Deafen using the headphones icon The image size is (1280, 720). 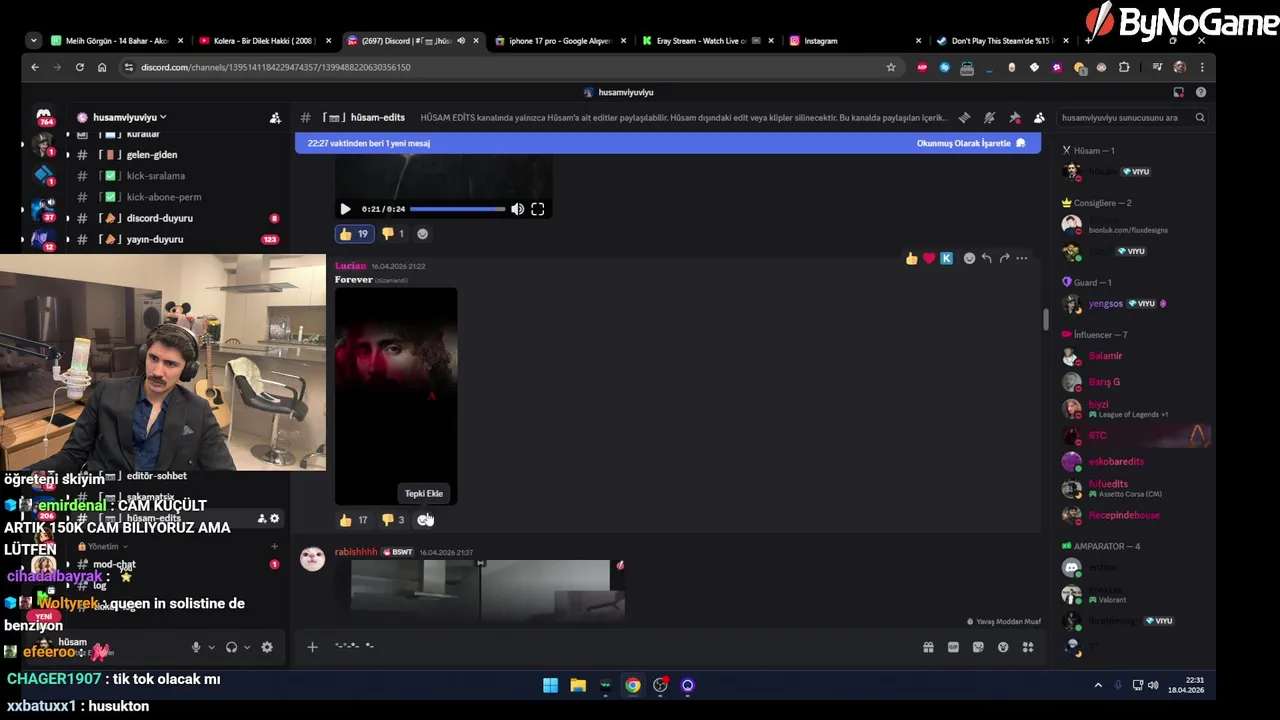pyautogui.click(x=231, y=647)
